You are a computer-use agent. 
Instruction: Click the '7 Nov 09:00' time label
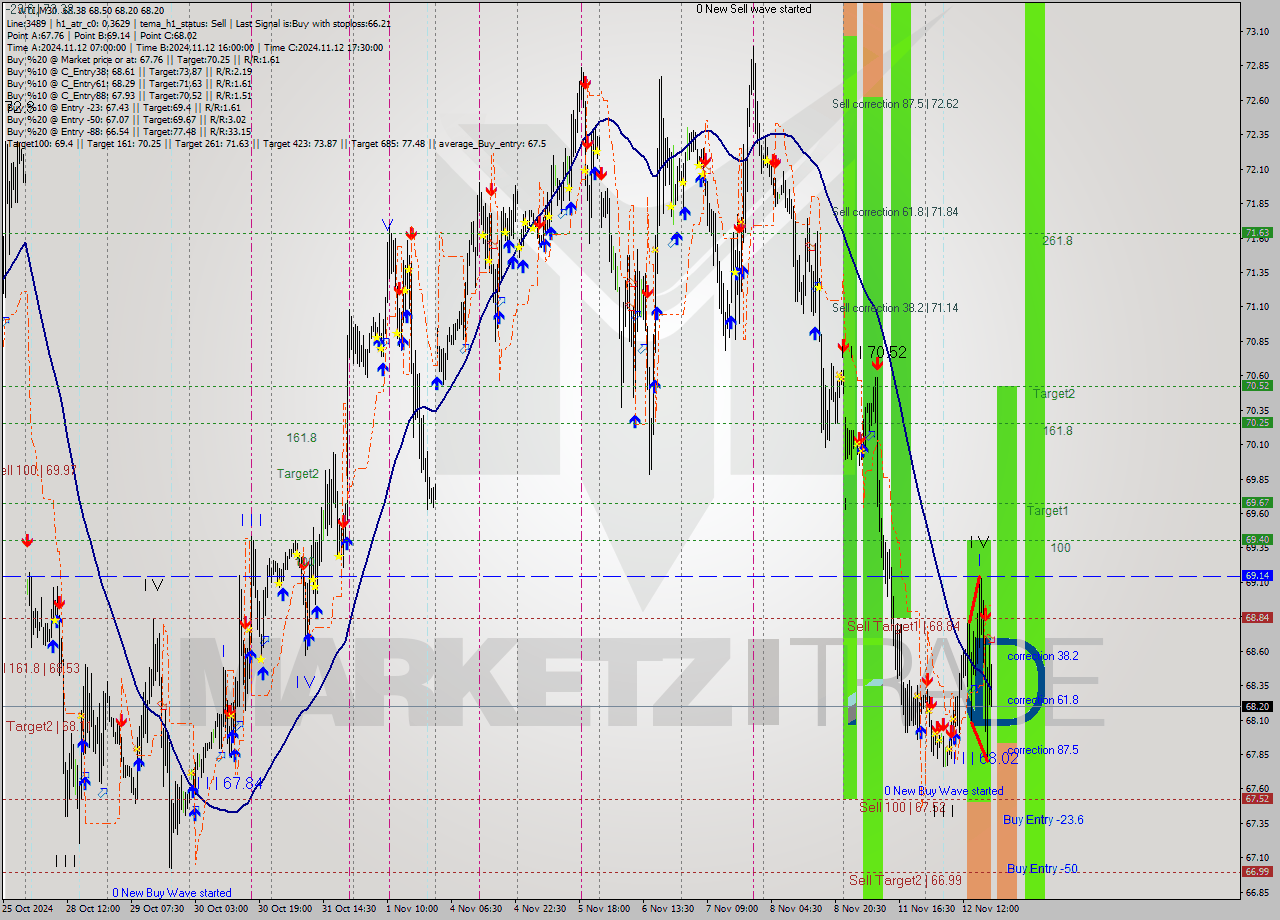(x=732, y=909)
